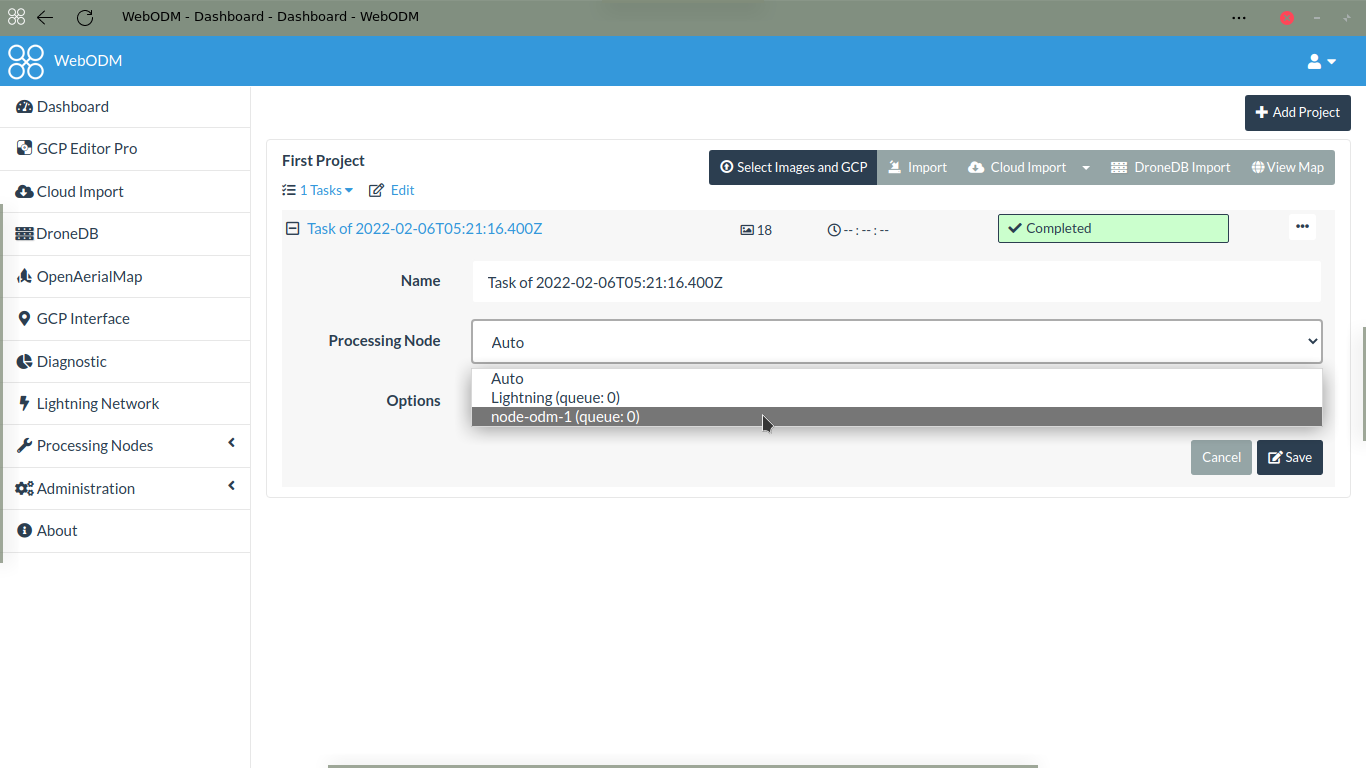Save the task settings
Image resolution: width=1366 pixels, height=768 pixels.
pyautogui.click(x=1289, y=457)
